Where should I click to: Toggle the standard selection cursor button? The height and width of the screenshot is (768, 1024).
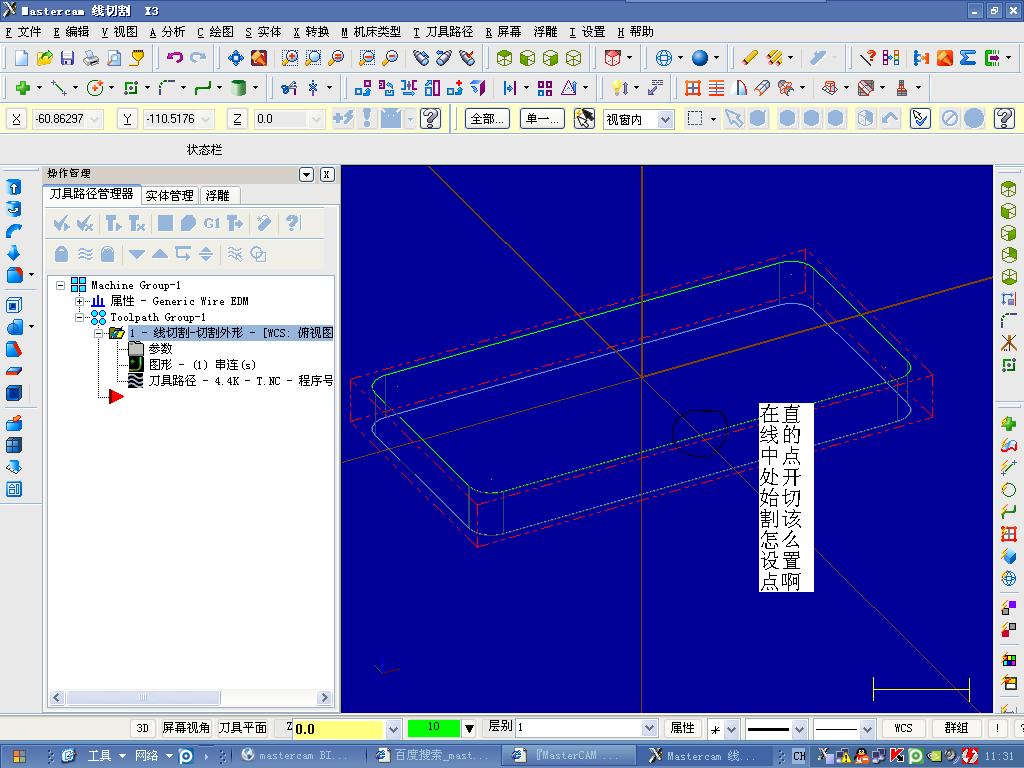[x=584, y=119]
